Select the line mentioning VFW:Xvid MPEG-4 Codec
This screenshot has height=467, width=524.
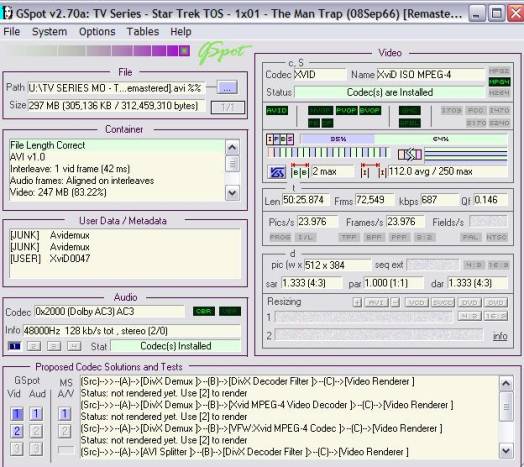pos(289,429)
